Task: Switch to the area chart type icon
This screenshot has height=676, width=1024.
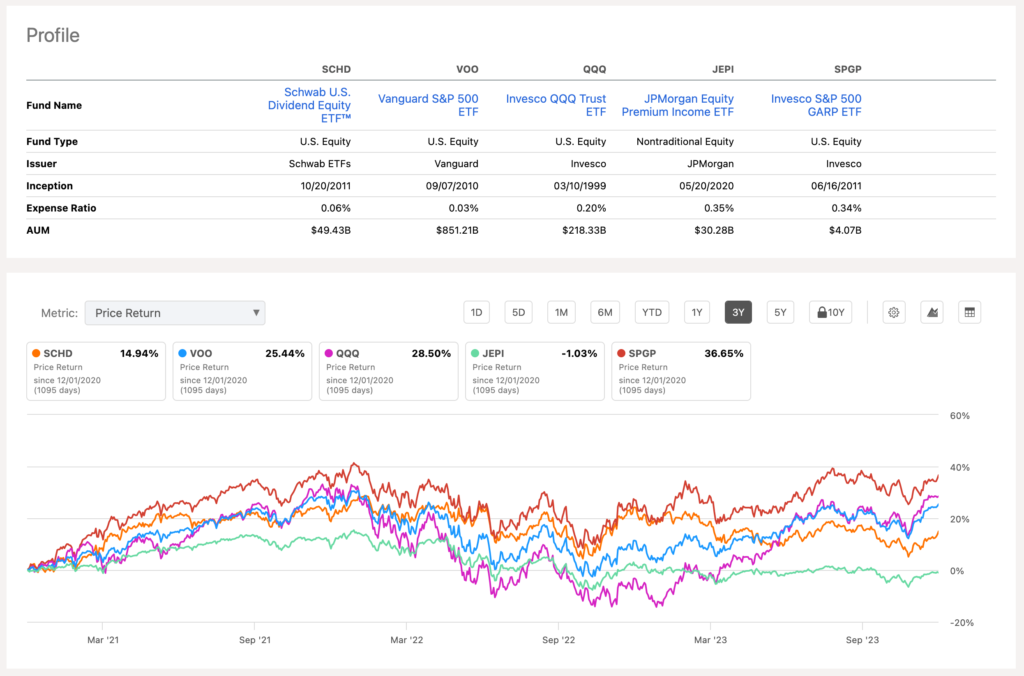Action: 932,313
